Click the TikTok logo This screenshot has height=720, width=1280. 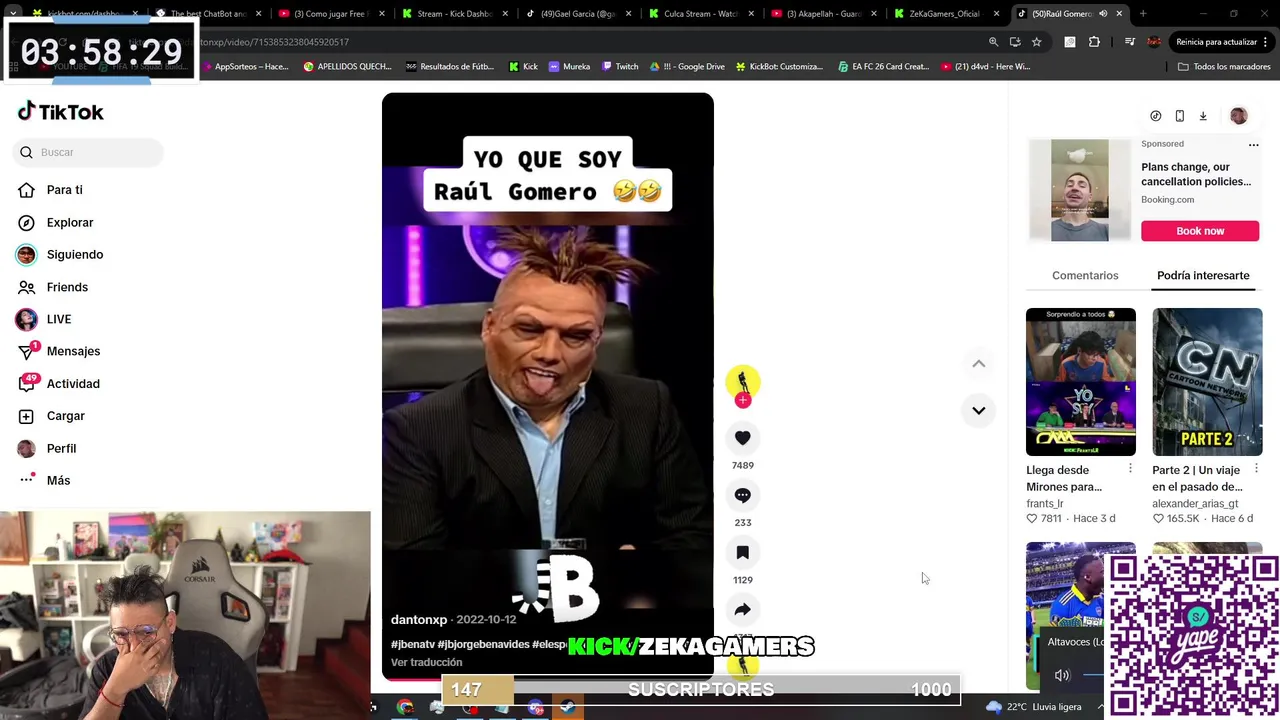coord(61,111)
